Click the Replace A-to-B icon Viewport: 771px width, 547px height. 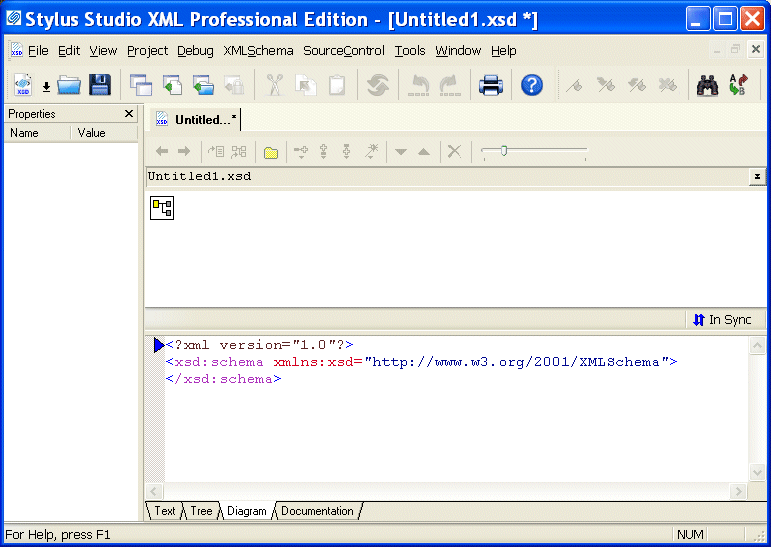tap(738, 86)
